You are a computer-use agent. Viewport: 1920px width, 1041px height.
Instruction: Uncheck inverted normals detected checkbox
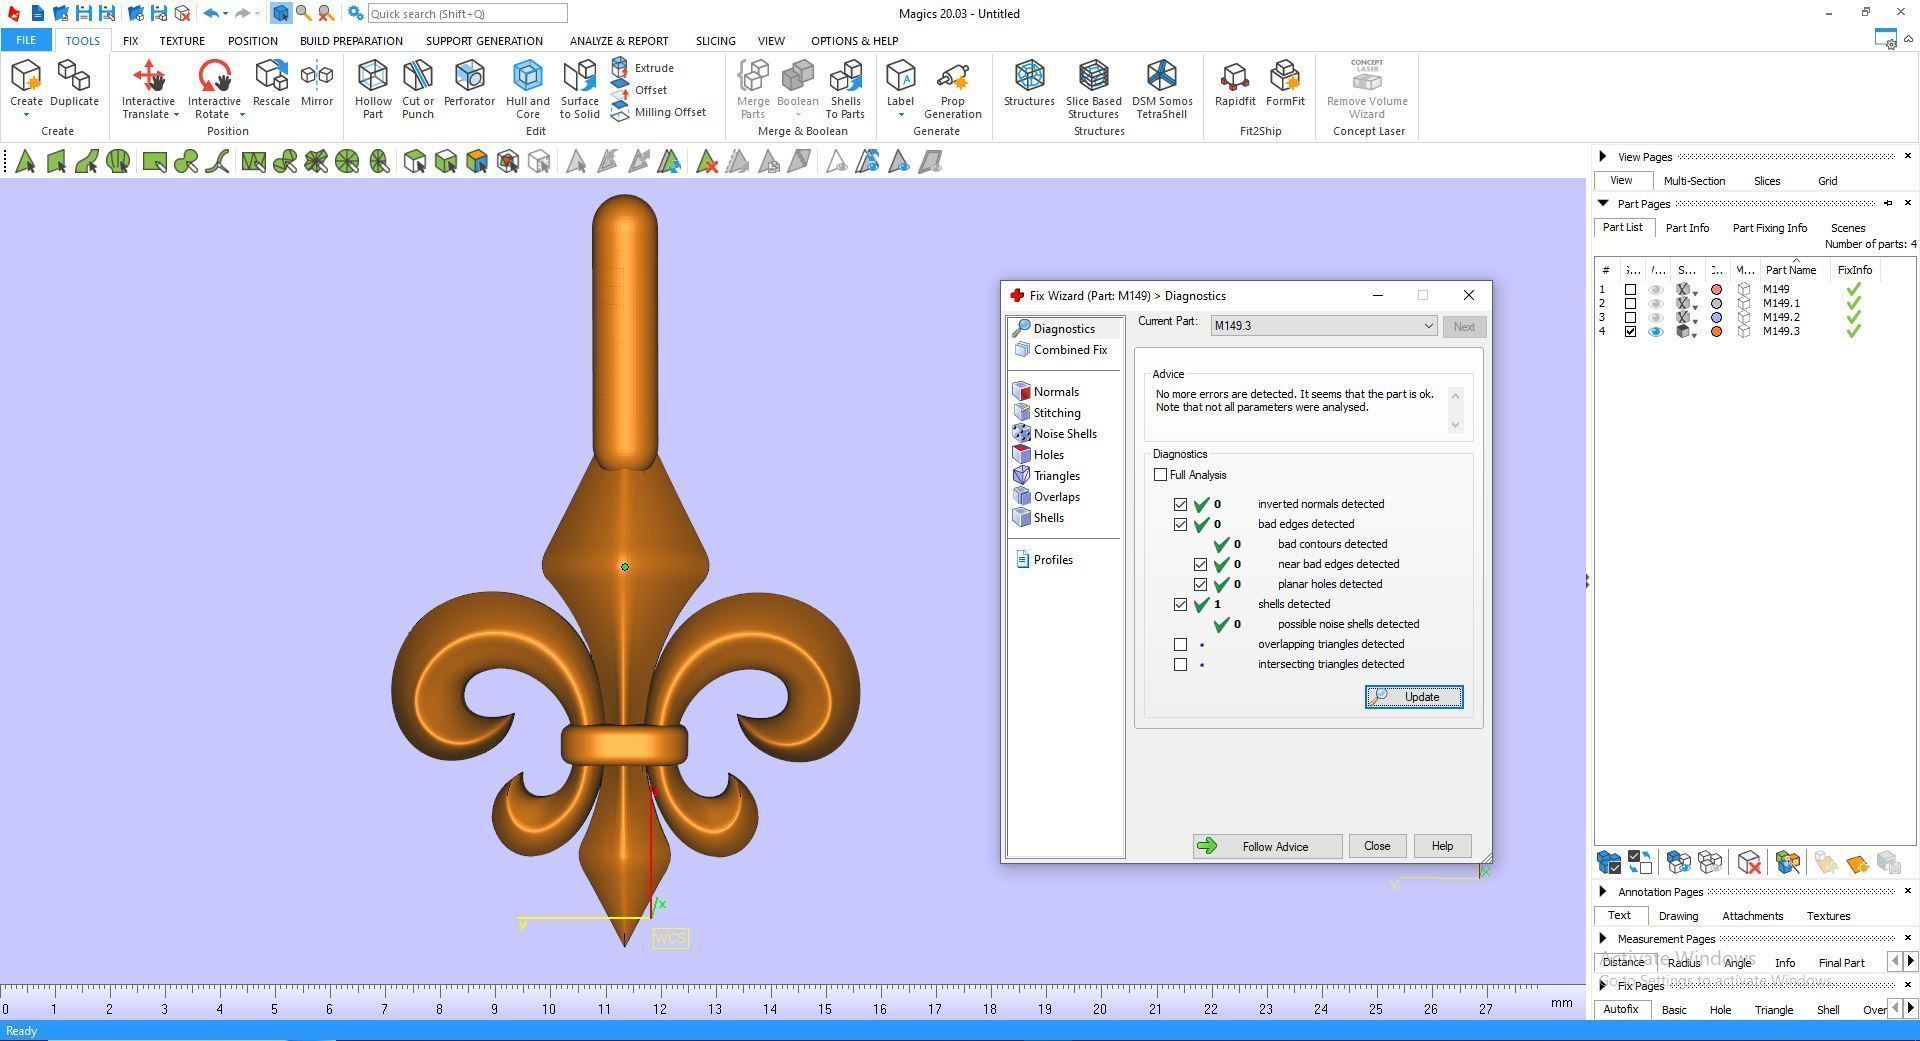click(x=1180, y=504)
